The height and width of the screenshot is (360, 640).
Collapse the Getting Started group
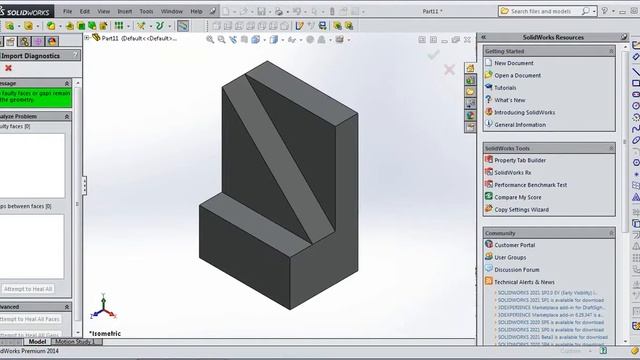pos(611,51)
